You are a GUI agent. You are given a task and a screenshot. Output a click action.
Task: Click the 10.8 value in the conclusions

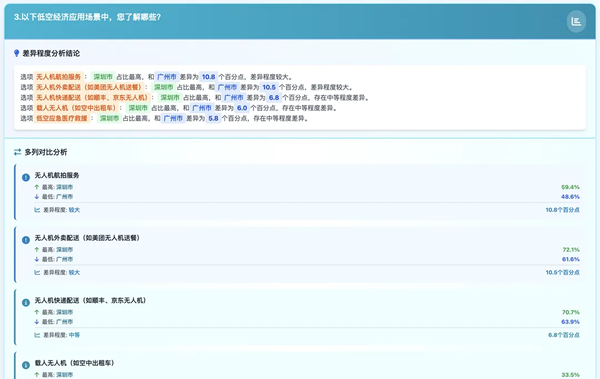[x=209, y=77]
